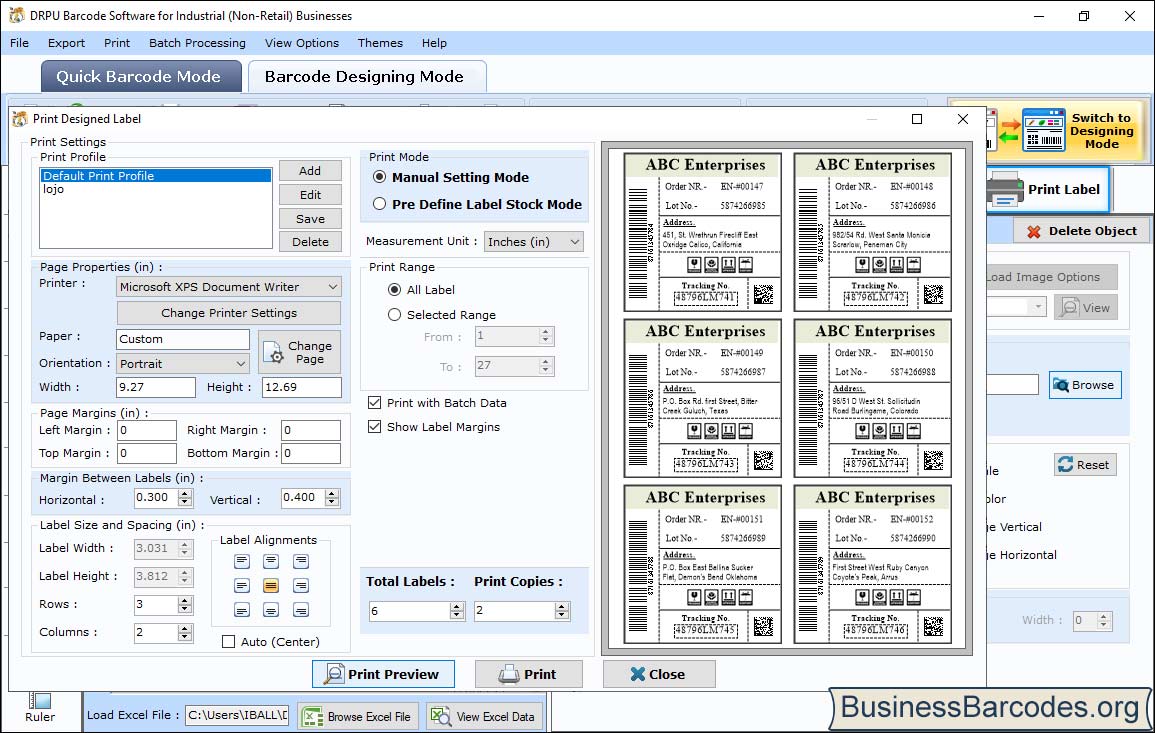The image size is (1155, 733).
Task: Select middle-left label alignment icon
Action: (x=242, y=586)
